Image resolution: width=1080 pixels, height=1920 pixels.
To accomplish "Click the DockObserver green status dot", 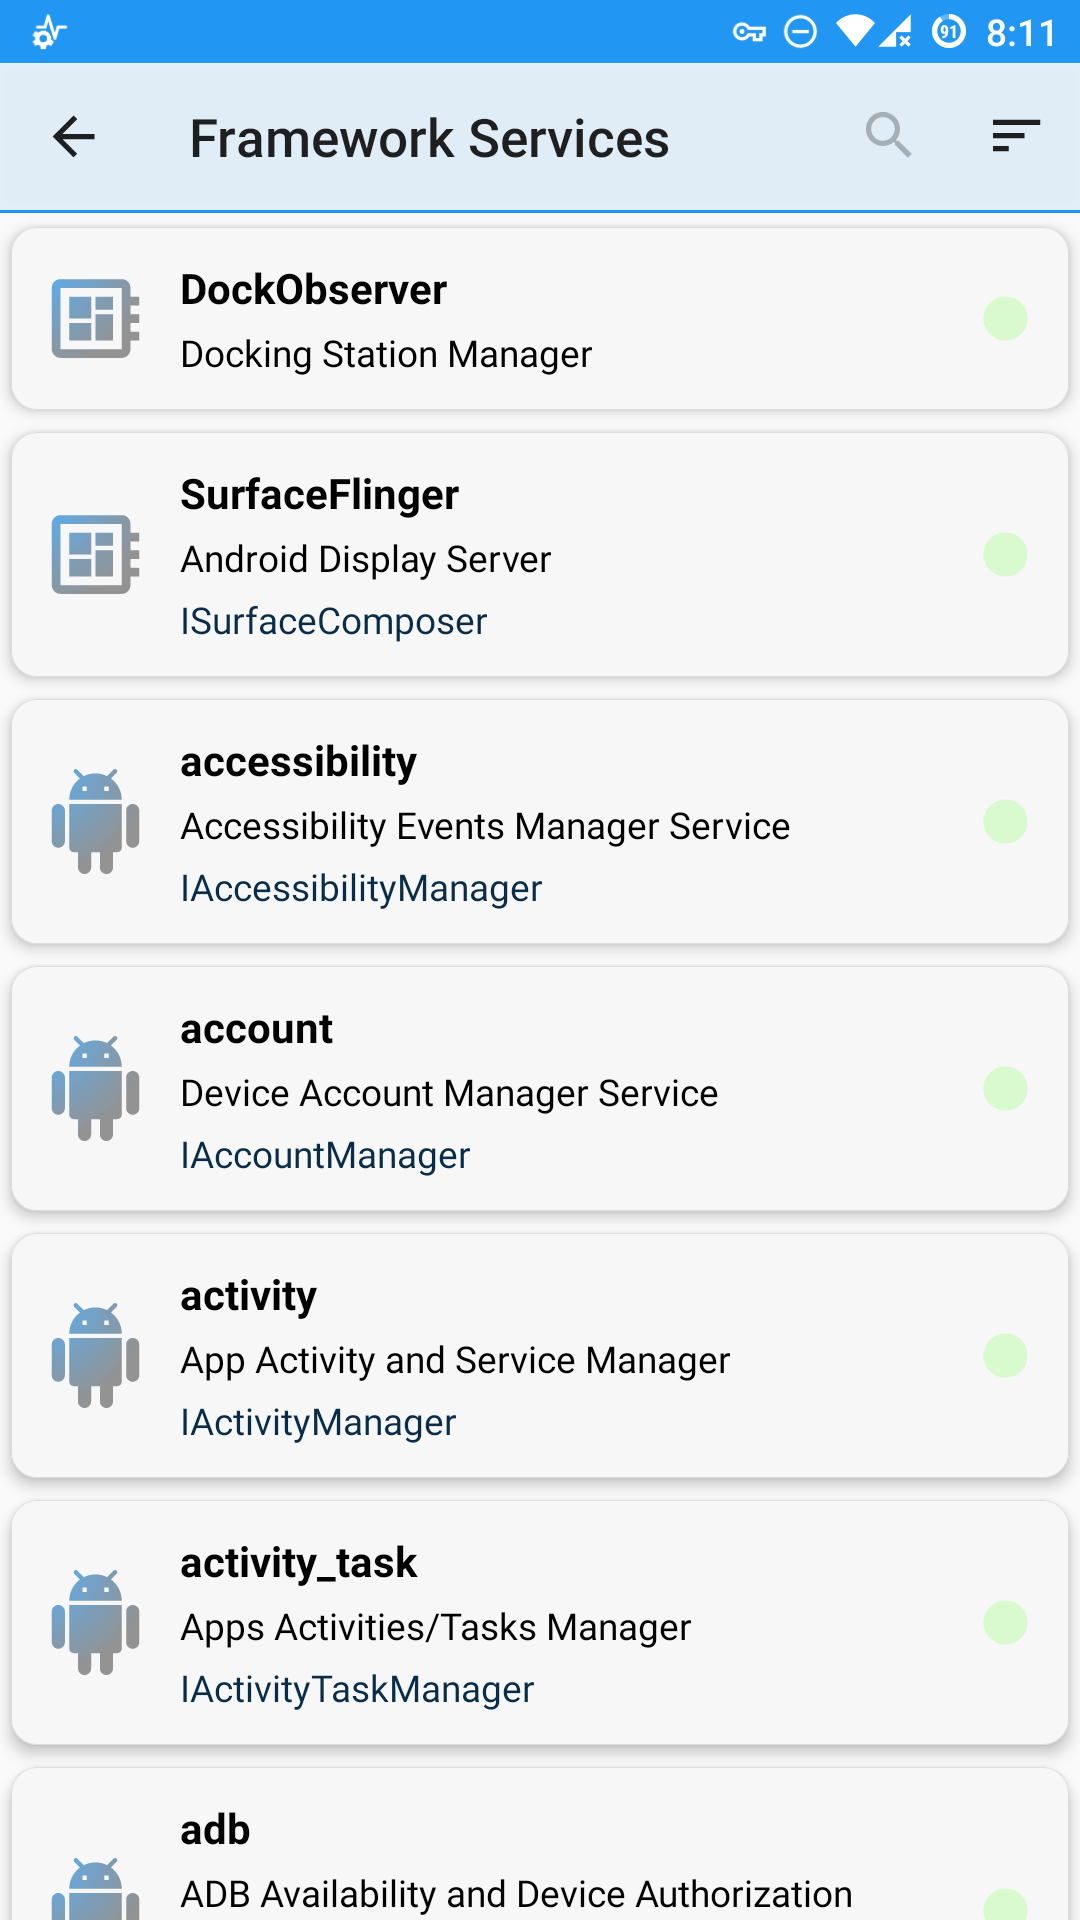I will 1005,319.
